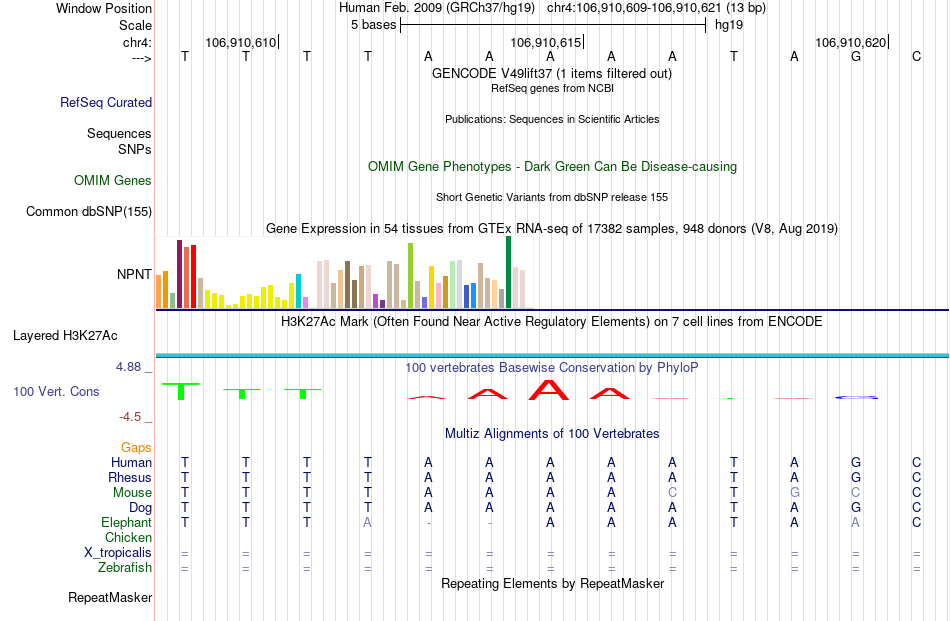Open the Layered H3K27Ac track label

pos(65,336)
